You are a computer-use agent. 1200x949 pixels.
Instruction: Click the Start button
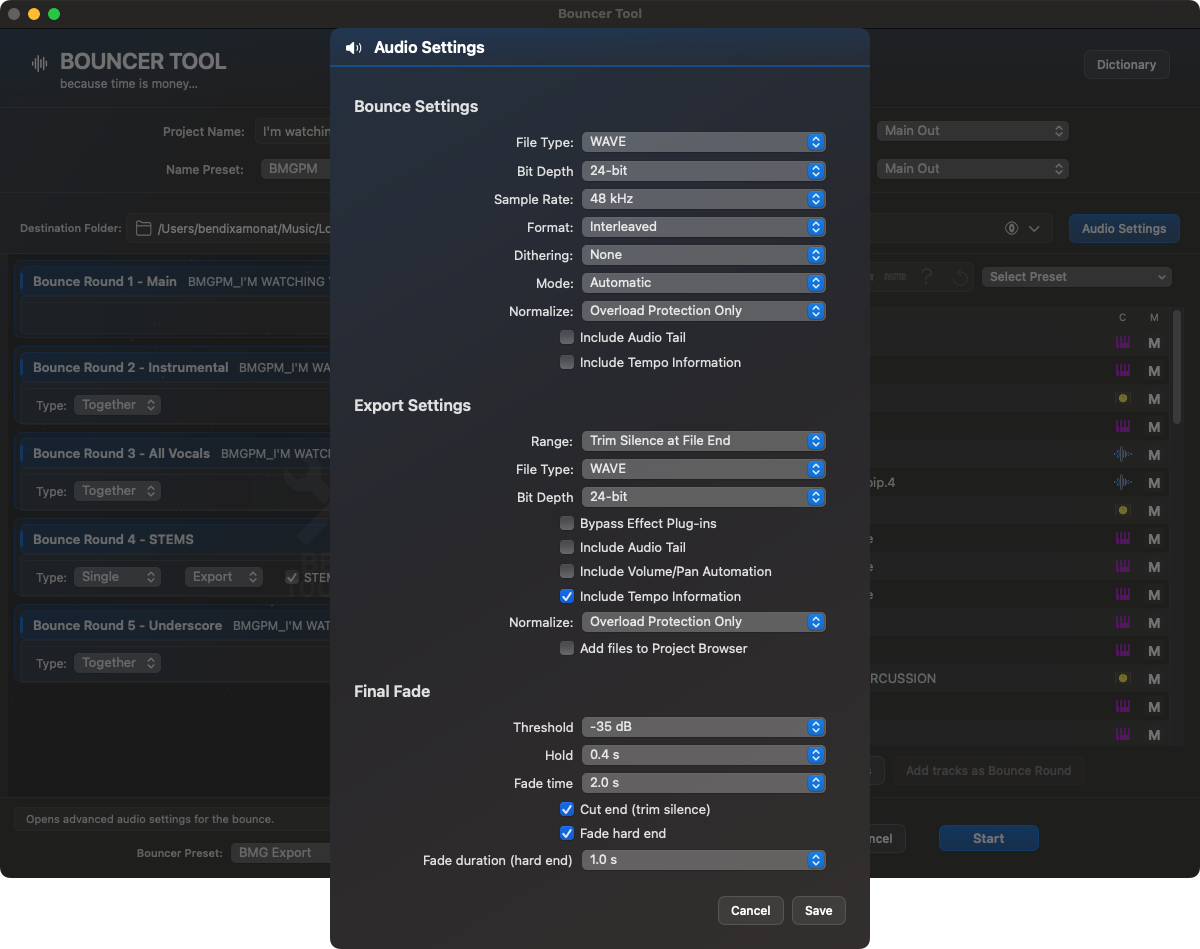[x=989, y=839]
